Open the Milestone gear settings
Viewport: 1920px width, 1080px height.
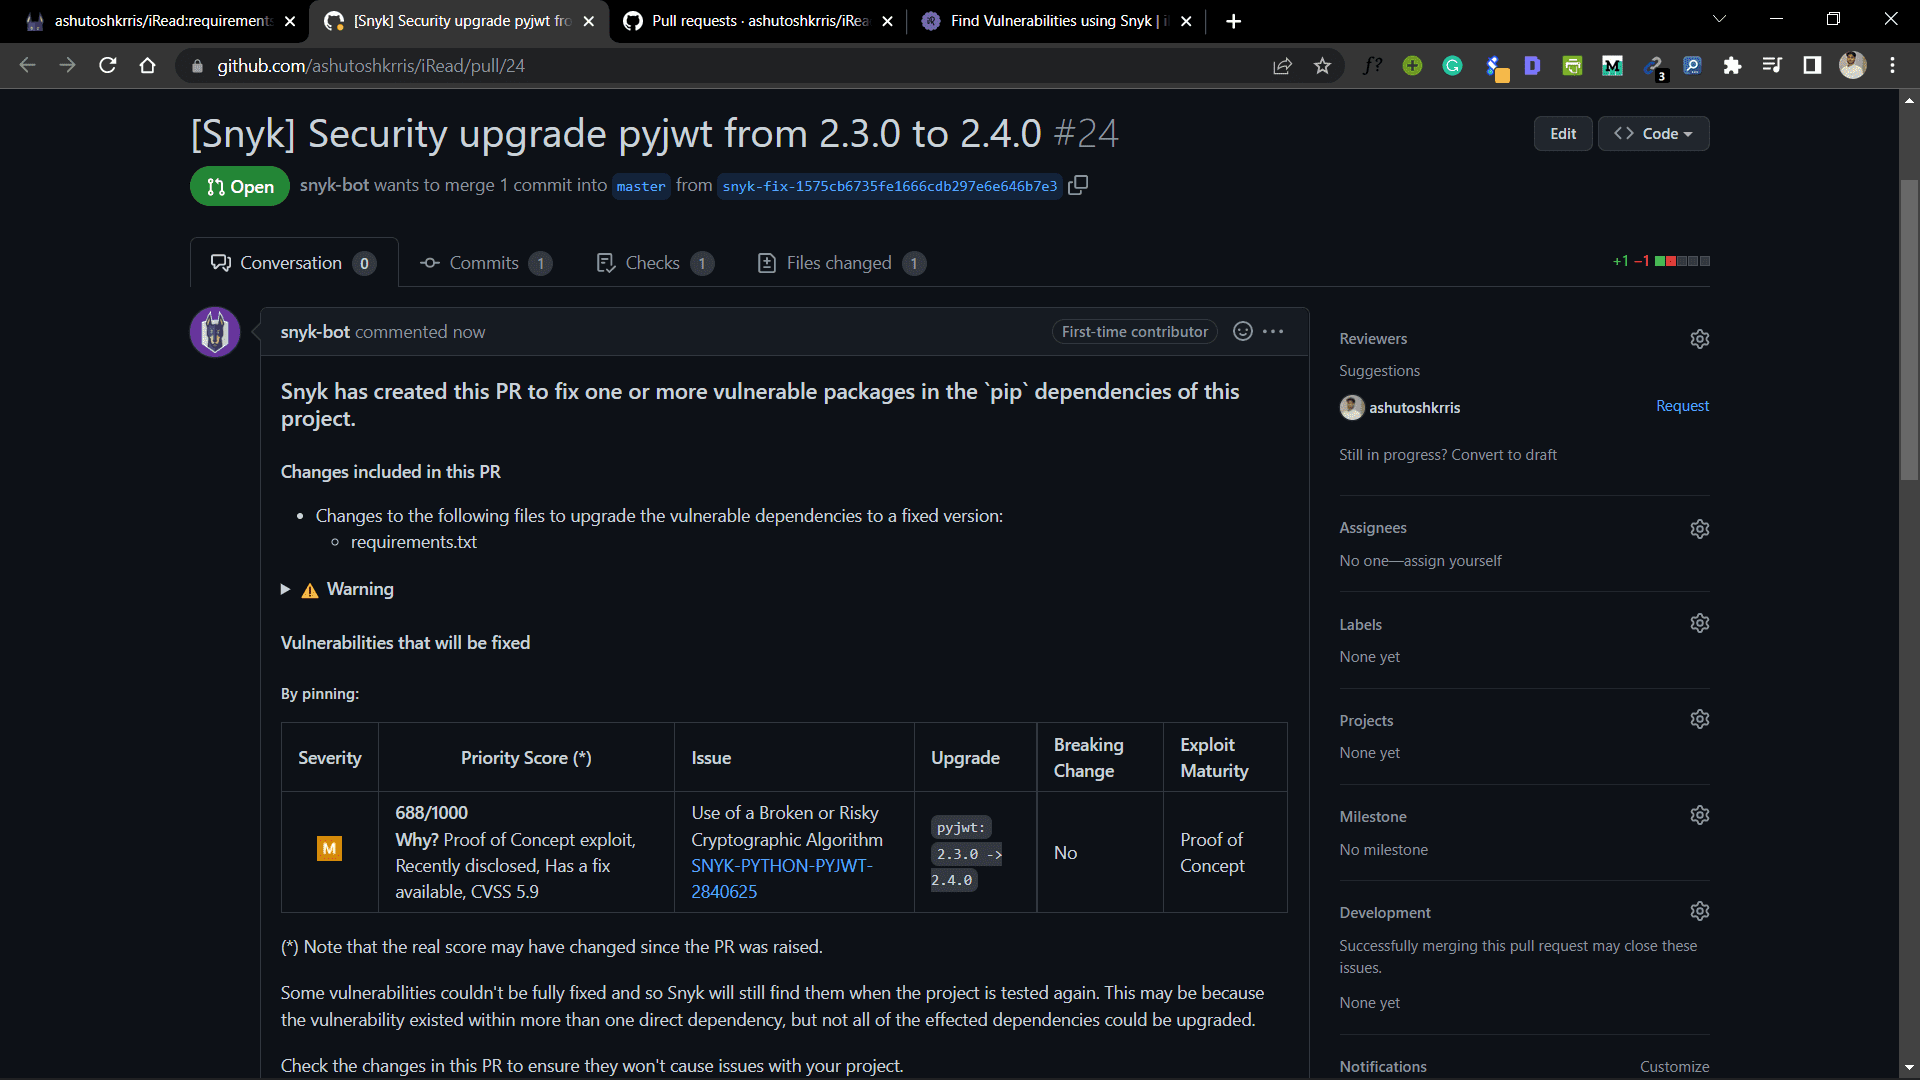1699,815
